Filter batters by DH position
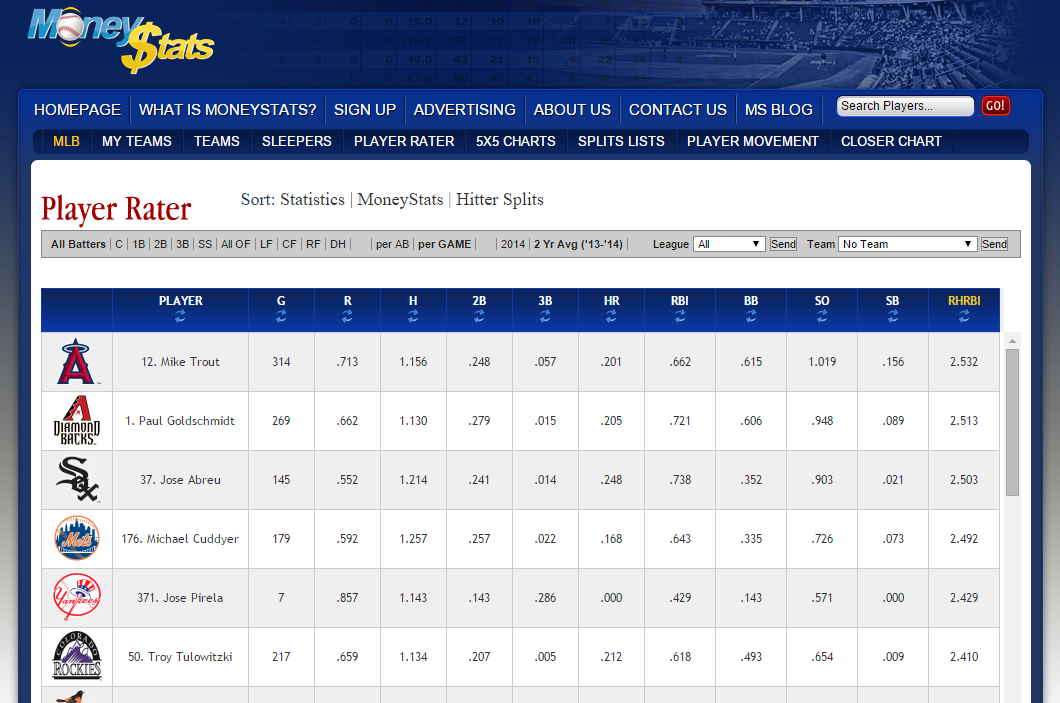 [x=338, y=244]
